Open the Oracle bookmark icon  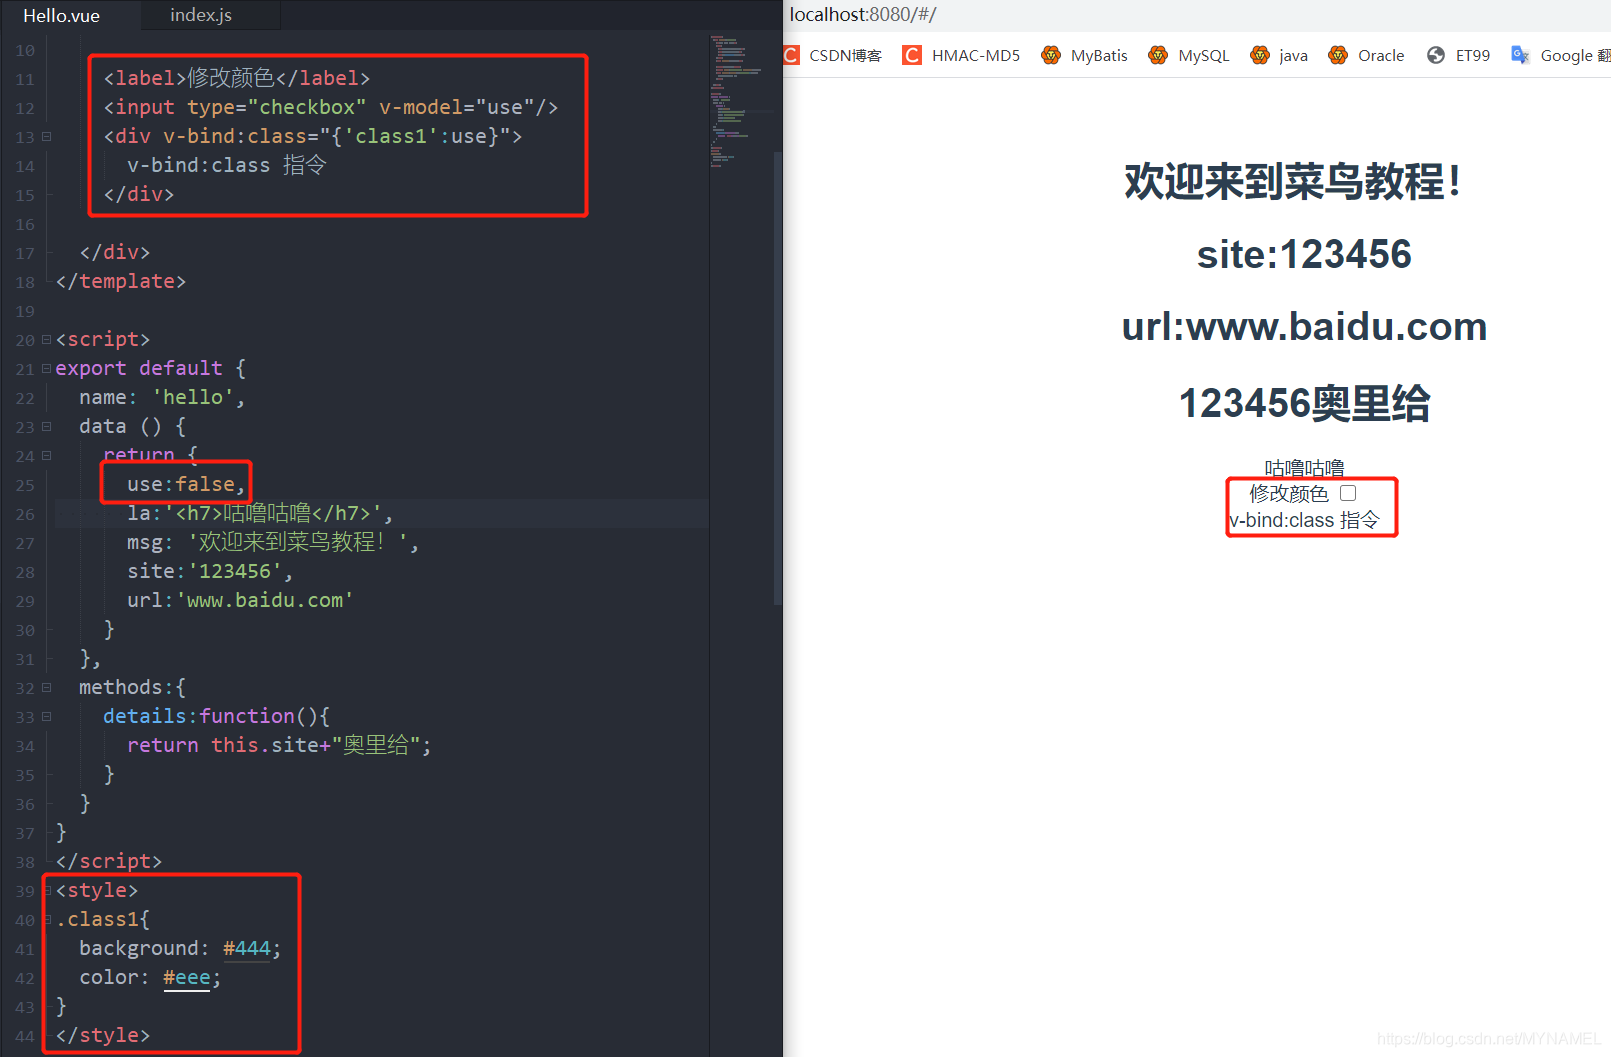(1338, 55)
